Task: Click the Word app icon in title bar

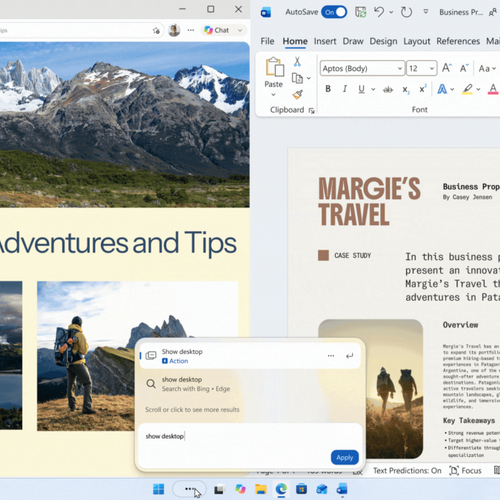Action: 266,13
